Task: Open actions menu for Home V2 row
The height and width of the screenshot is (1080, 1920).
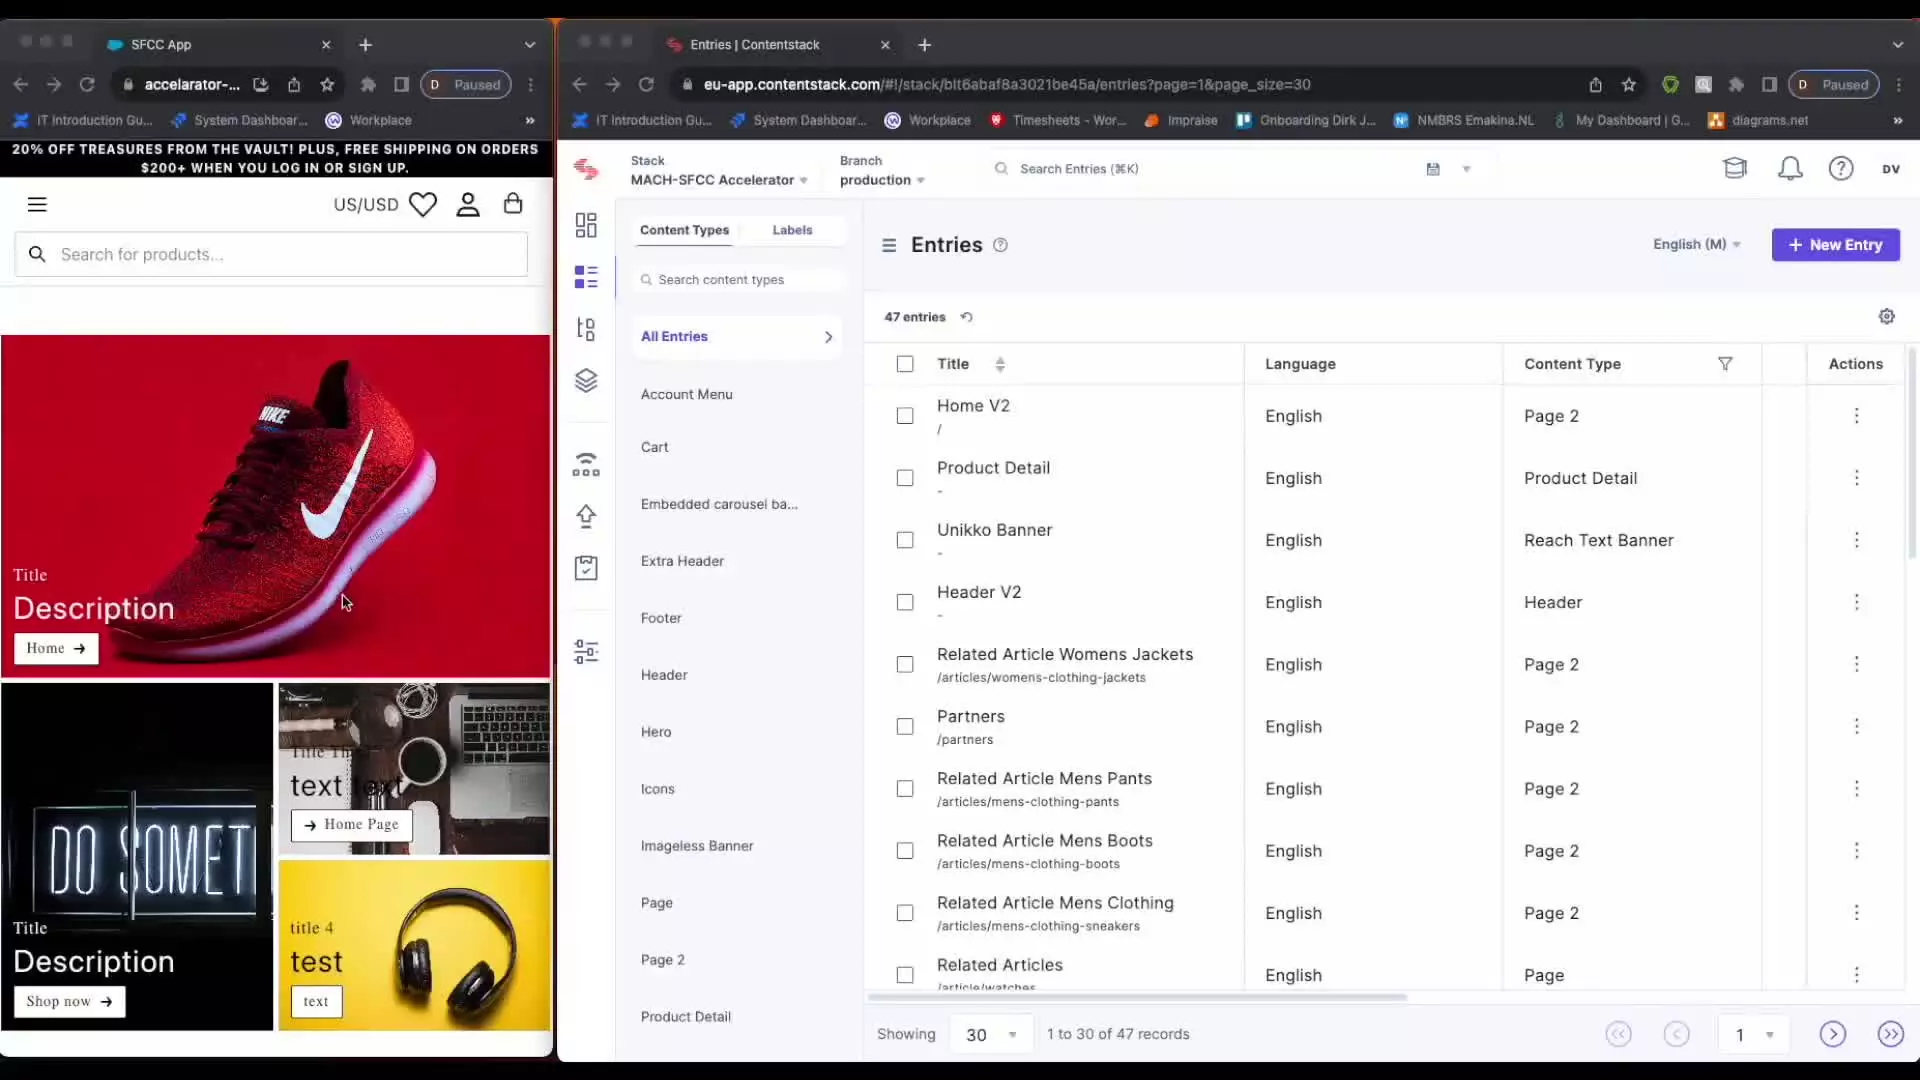Action: point(1857,416)
